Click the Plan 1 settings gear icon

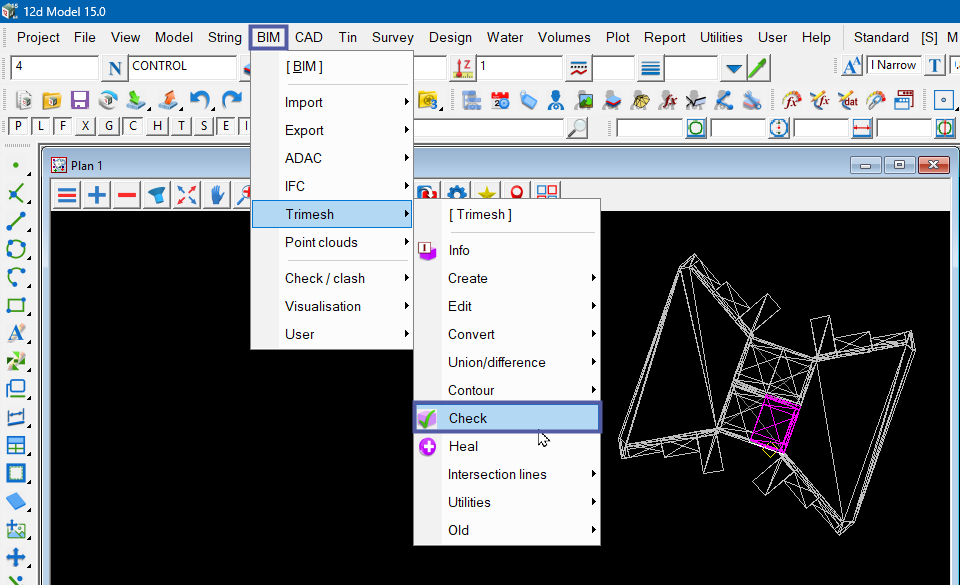pyautogui.click(x=457, y=192)
